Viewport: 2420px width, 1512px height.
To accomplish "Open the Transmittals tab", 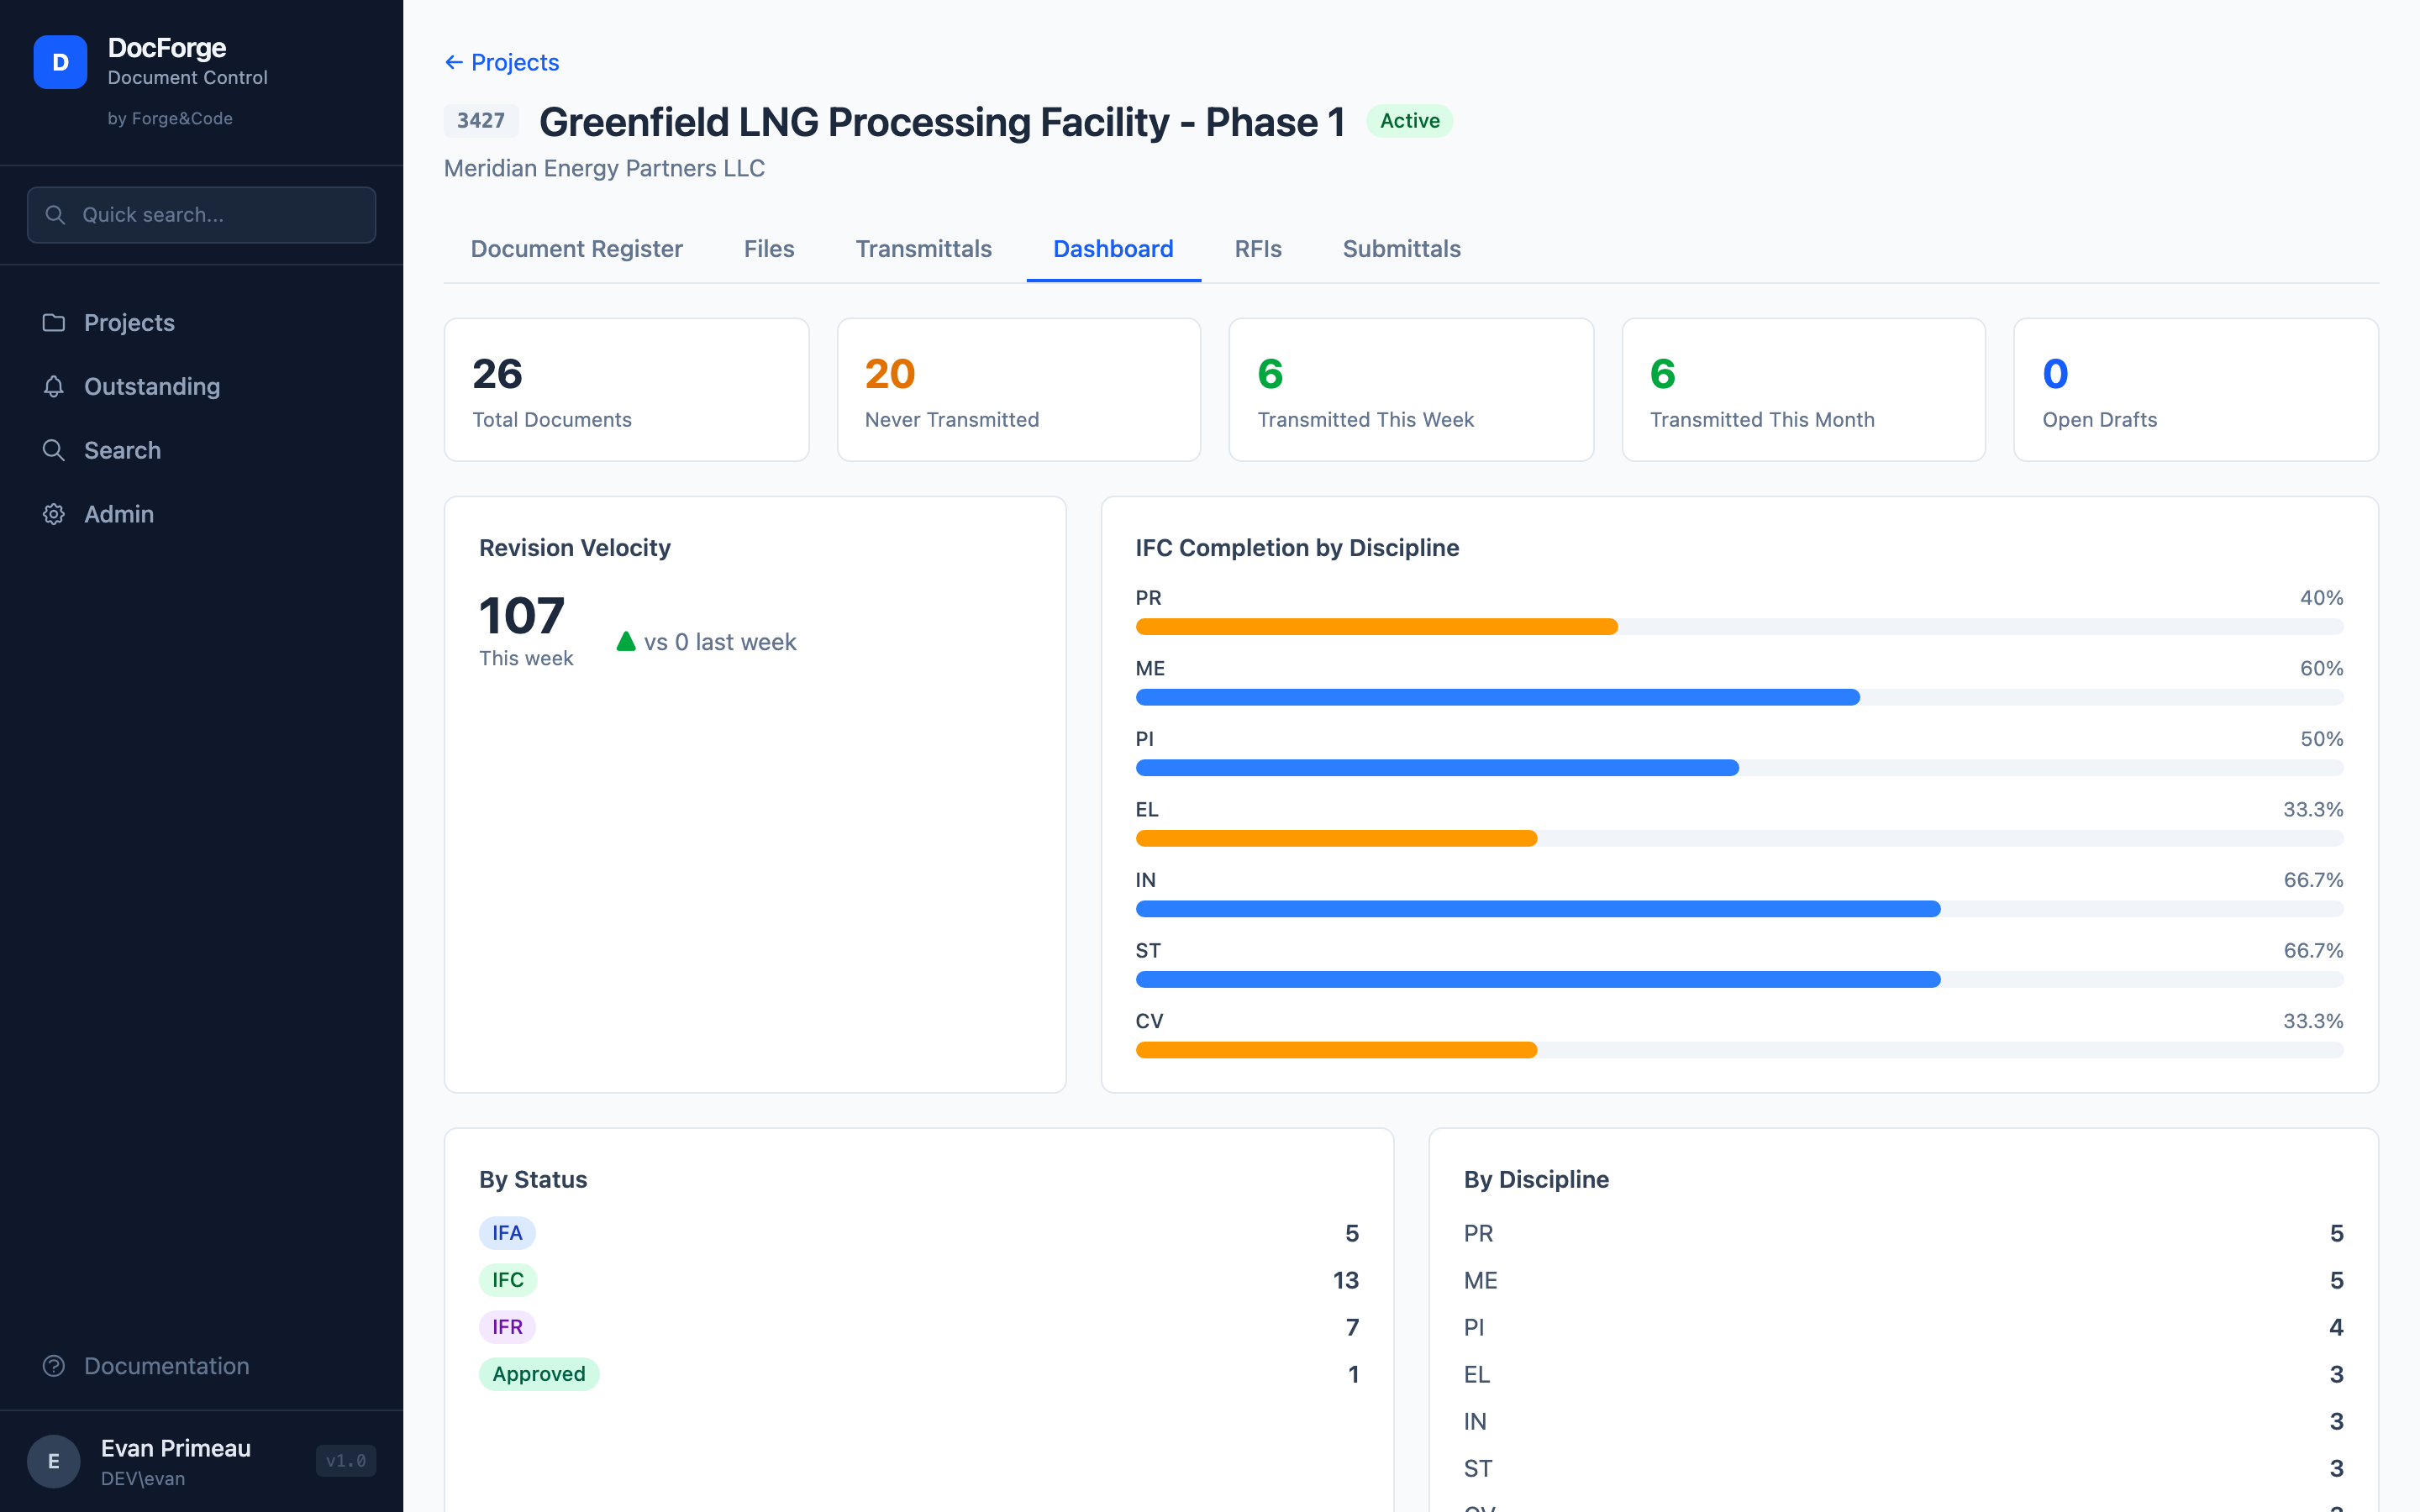I will [x=923, y=249].
